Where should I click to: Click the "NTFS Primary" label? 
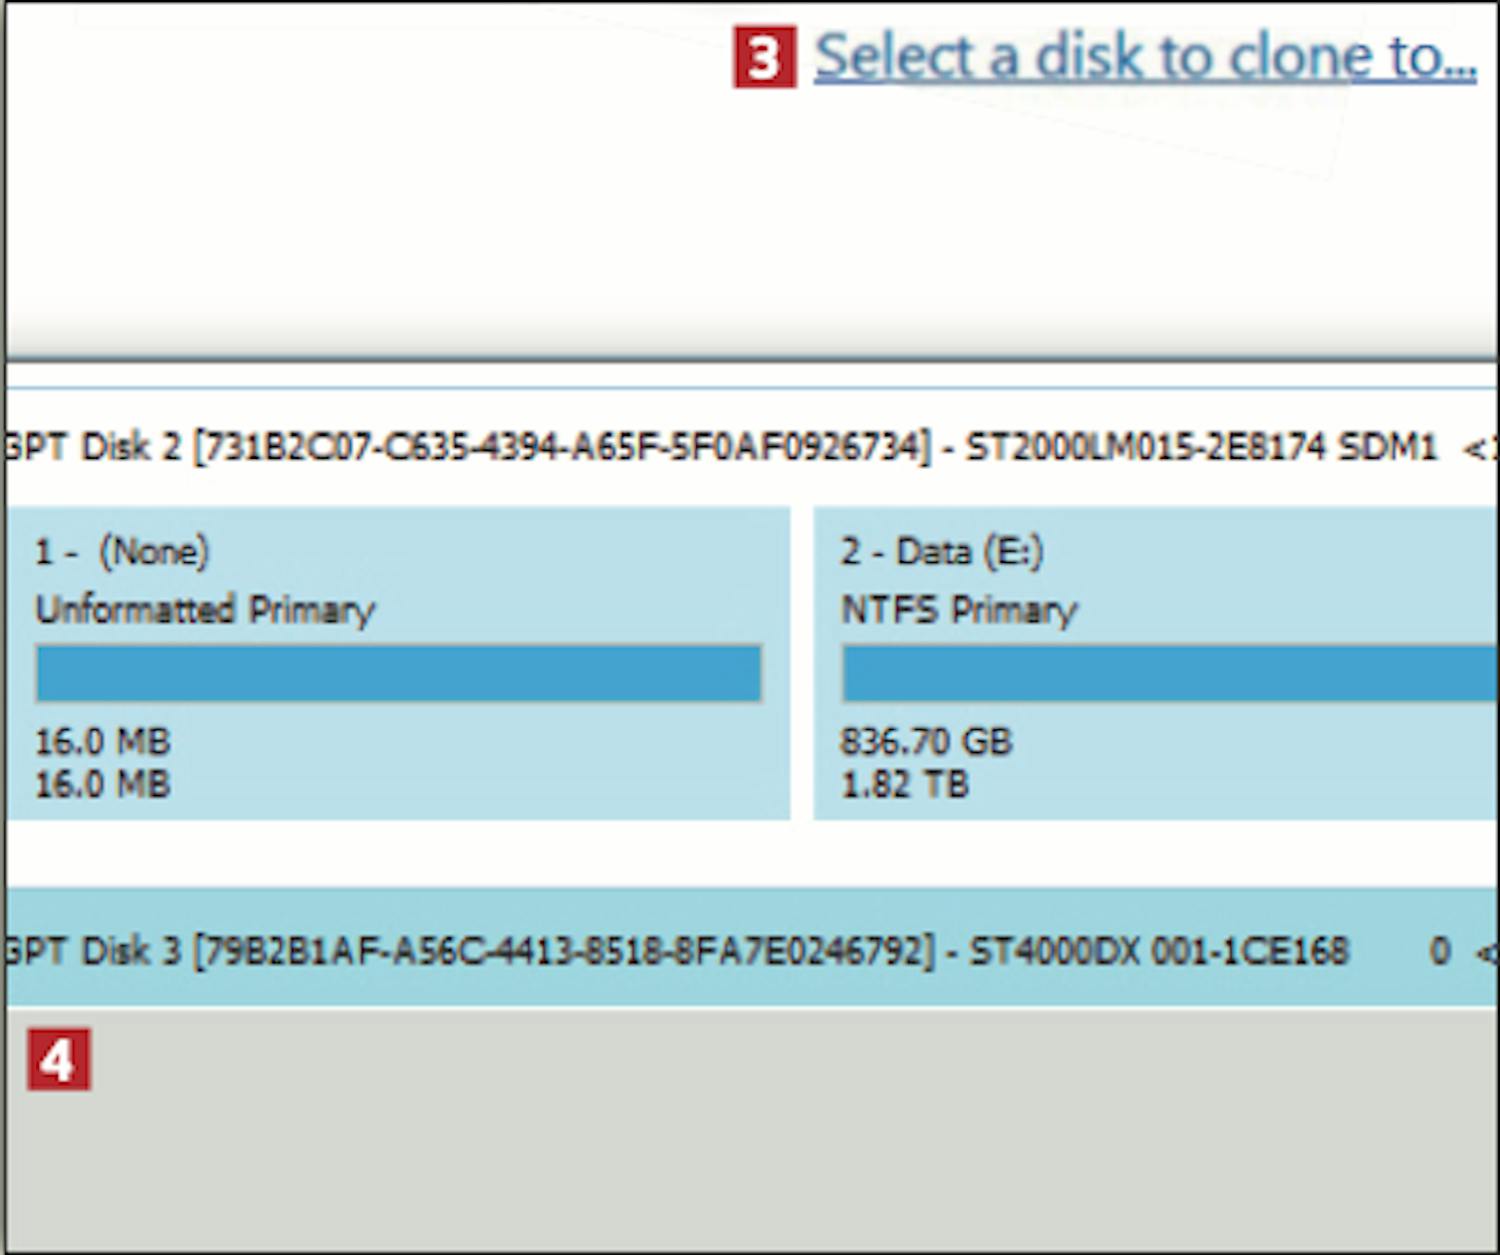click(959, 610)
